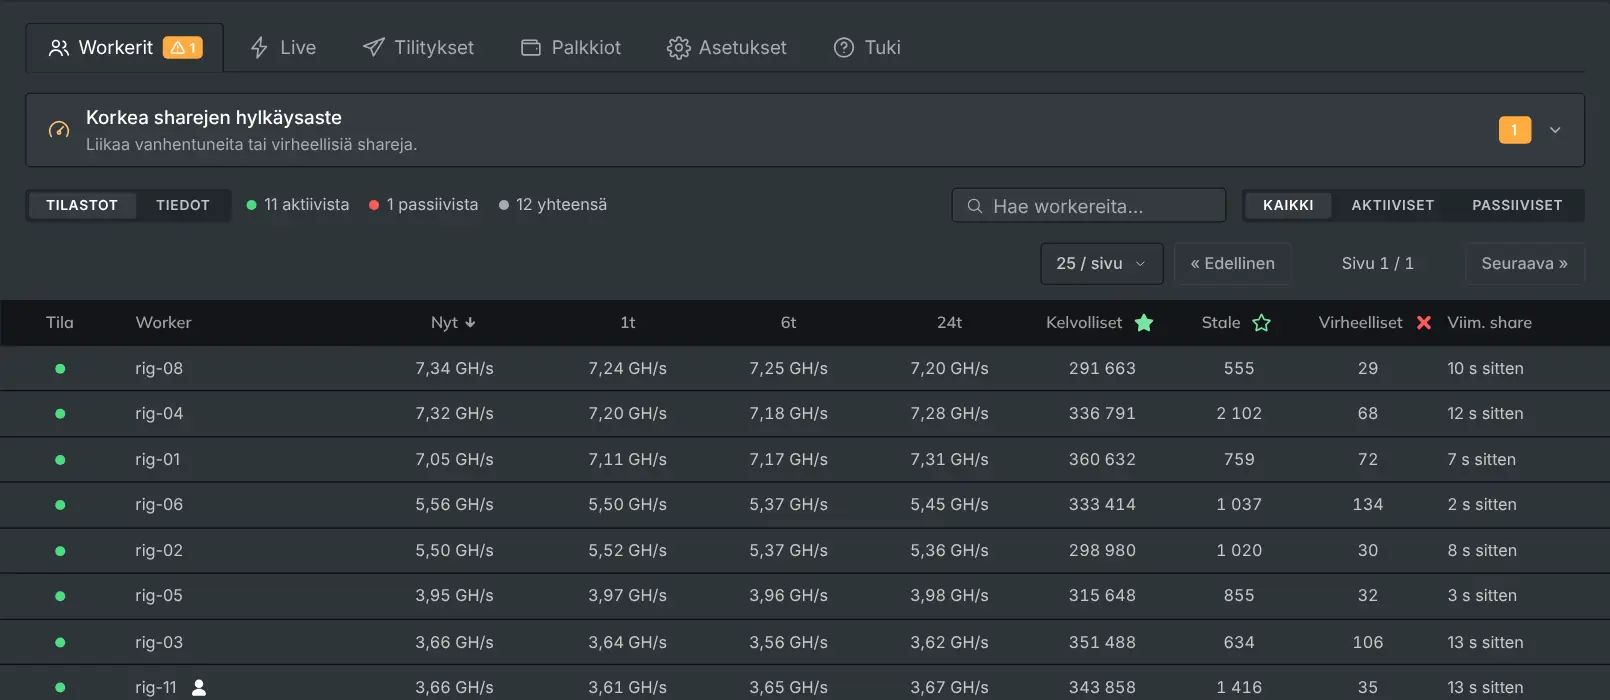Open the 25 / sivu page size dropdown
This screenshot has height=700, width=1610.
pyautogui.click(x=1101, y=263)
